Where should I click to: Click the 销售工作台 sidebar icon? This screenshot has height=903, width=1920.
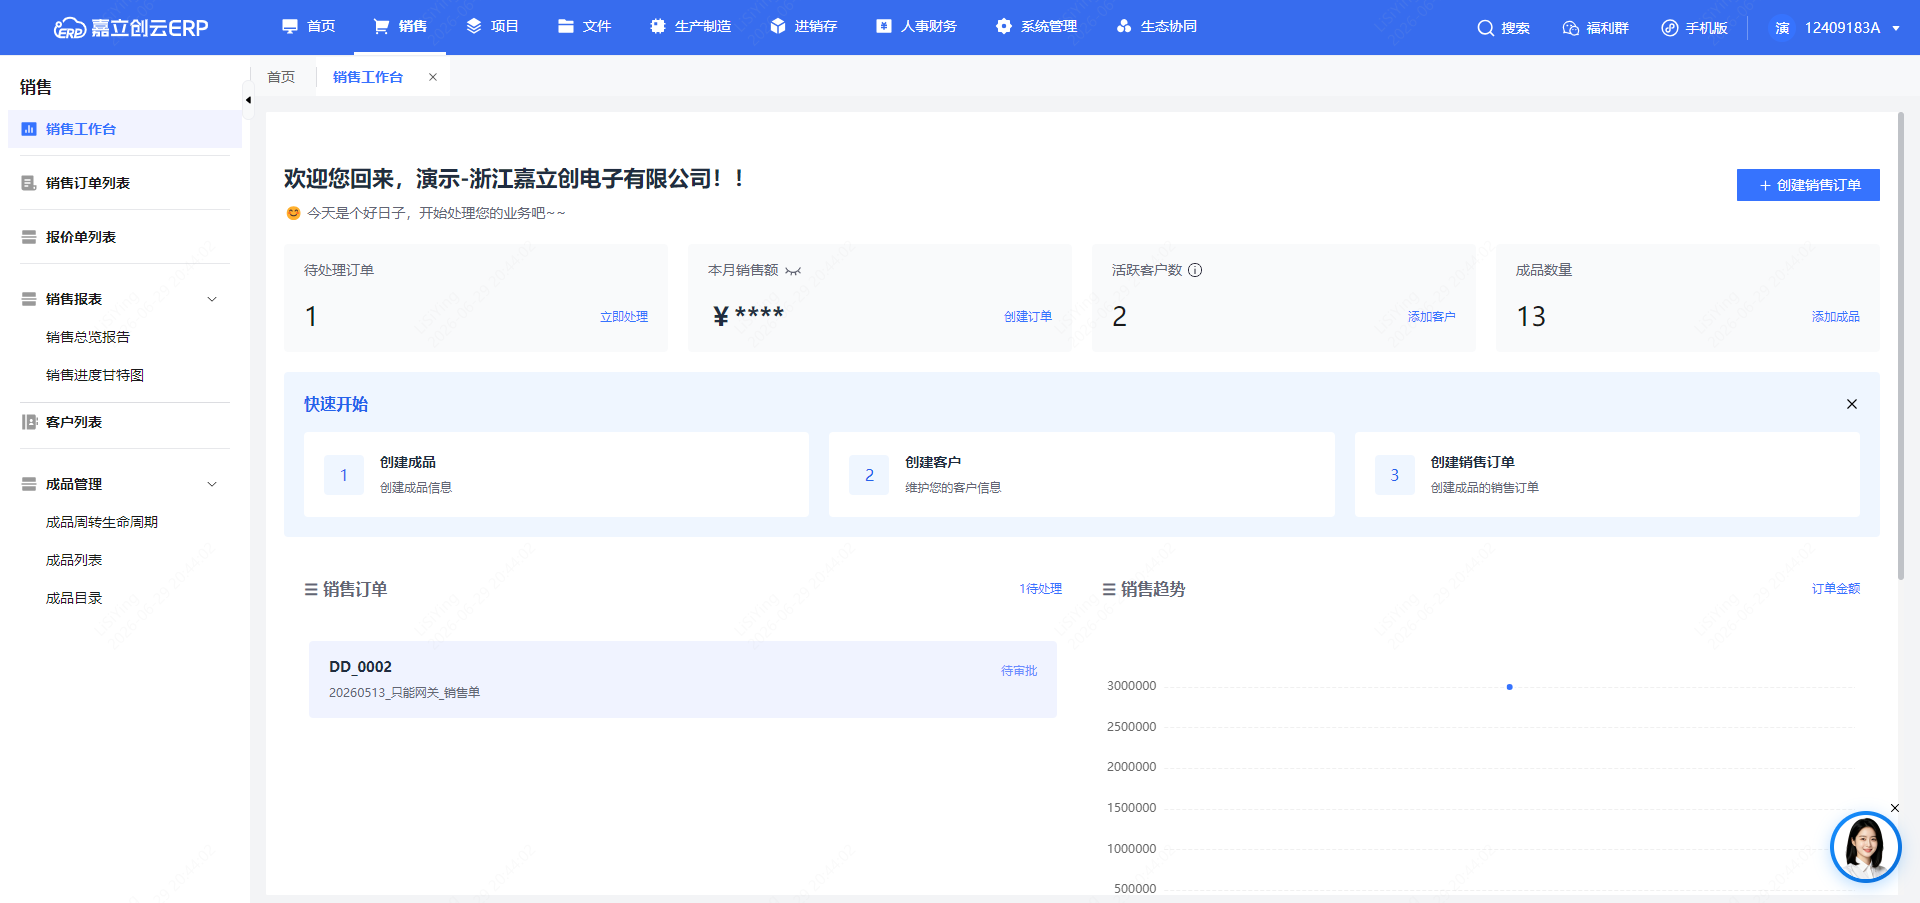point(29,129)
